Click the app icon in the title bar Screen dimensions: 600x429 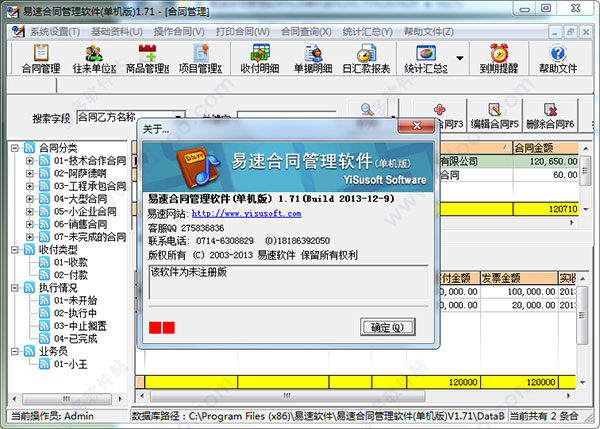13,11
